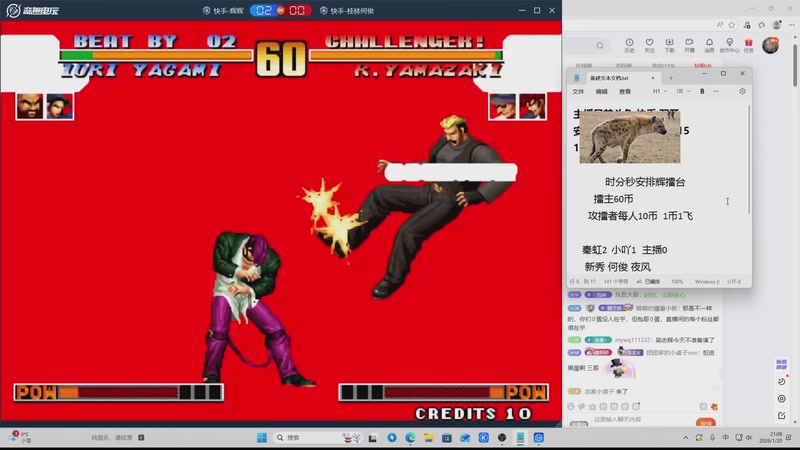
Task: Click the text line 擂主60币
Action: pos(613,199)
